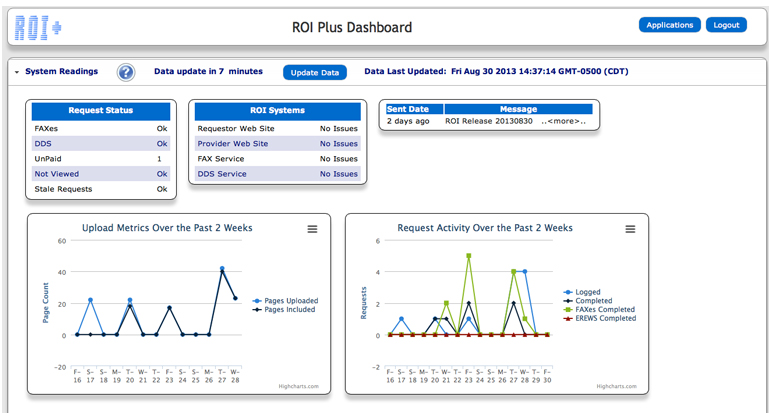
Task: Select the UnPaid row in Request Status
Action: click(x=103, y=158)
